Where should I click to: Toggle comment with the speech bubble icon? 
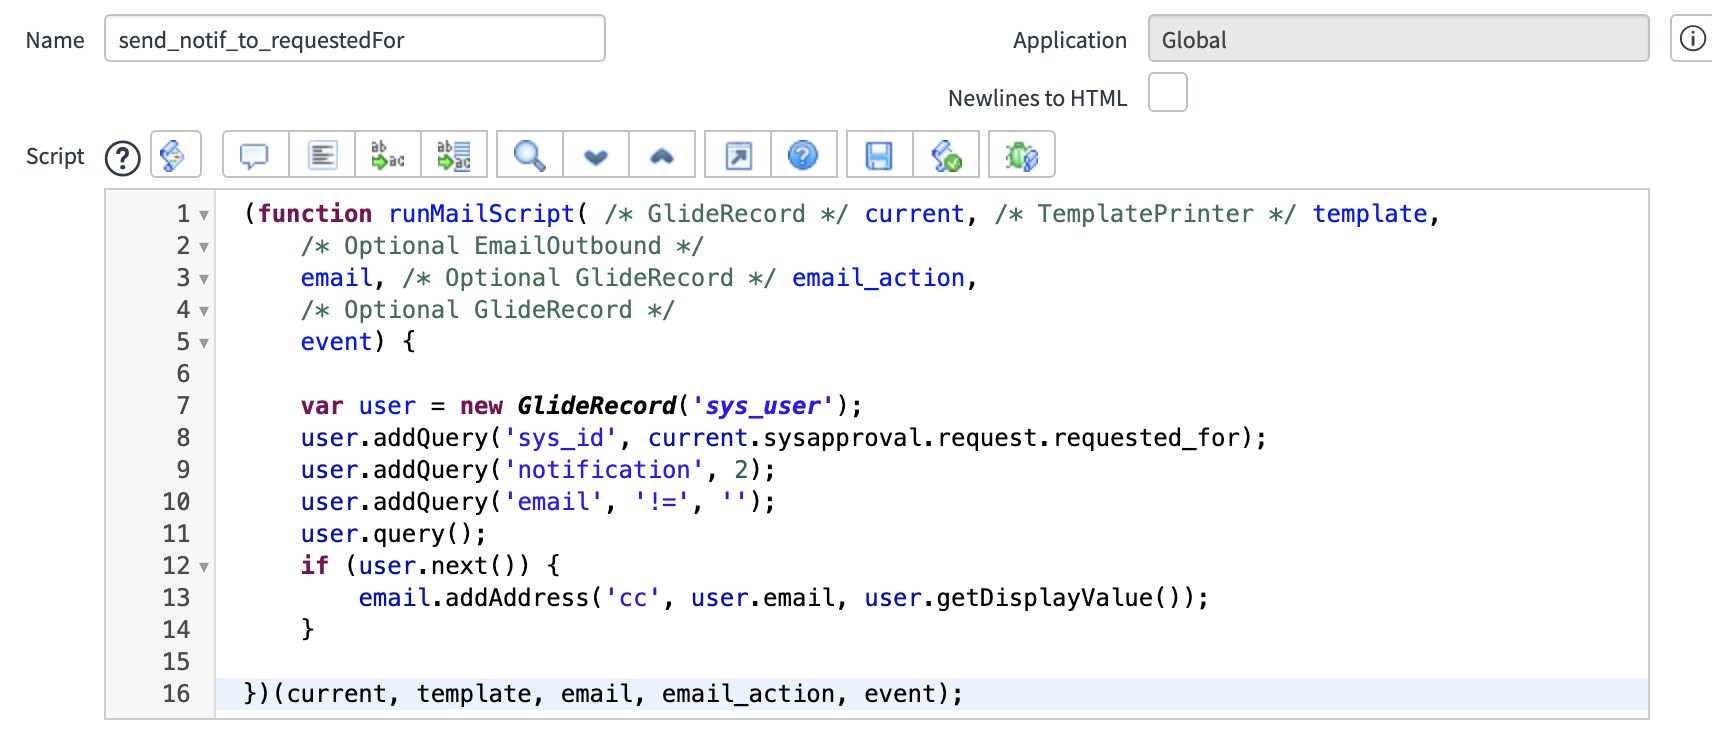255,155
